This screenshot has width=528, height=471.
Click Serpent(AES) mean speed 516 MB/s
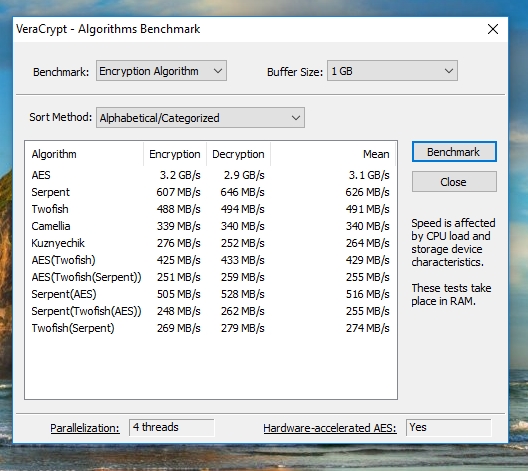coord(367,294)
